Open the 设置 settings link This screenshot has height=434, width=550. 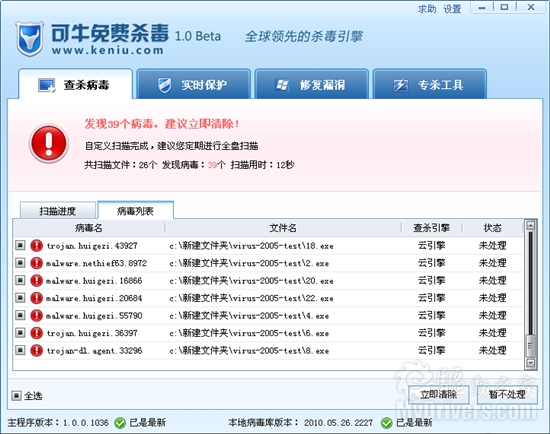[x=452, y=9]
